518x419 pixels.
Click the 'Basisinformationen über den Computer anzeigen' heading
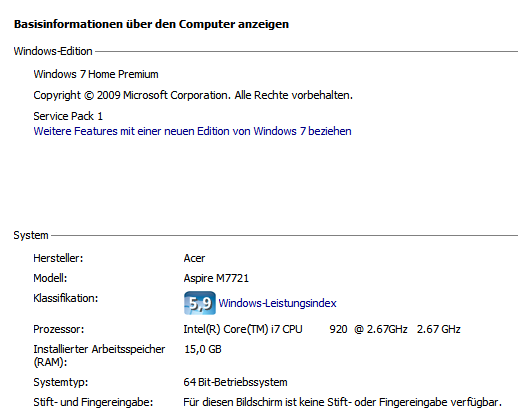tap(151, 24)
